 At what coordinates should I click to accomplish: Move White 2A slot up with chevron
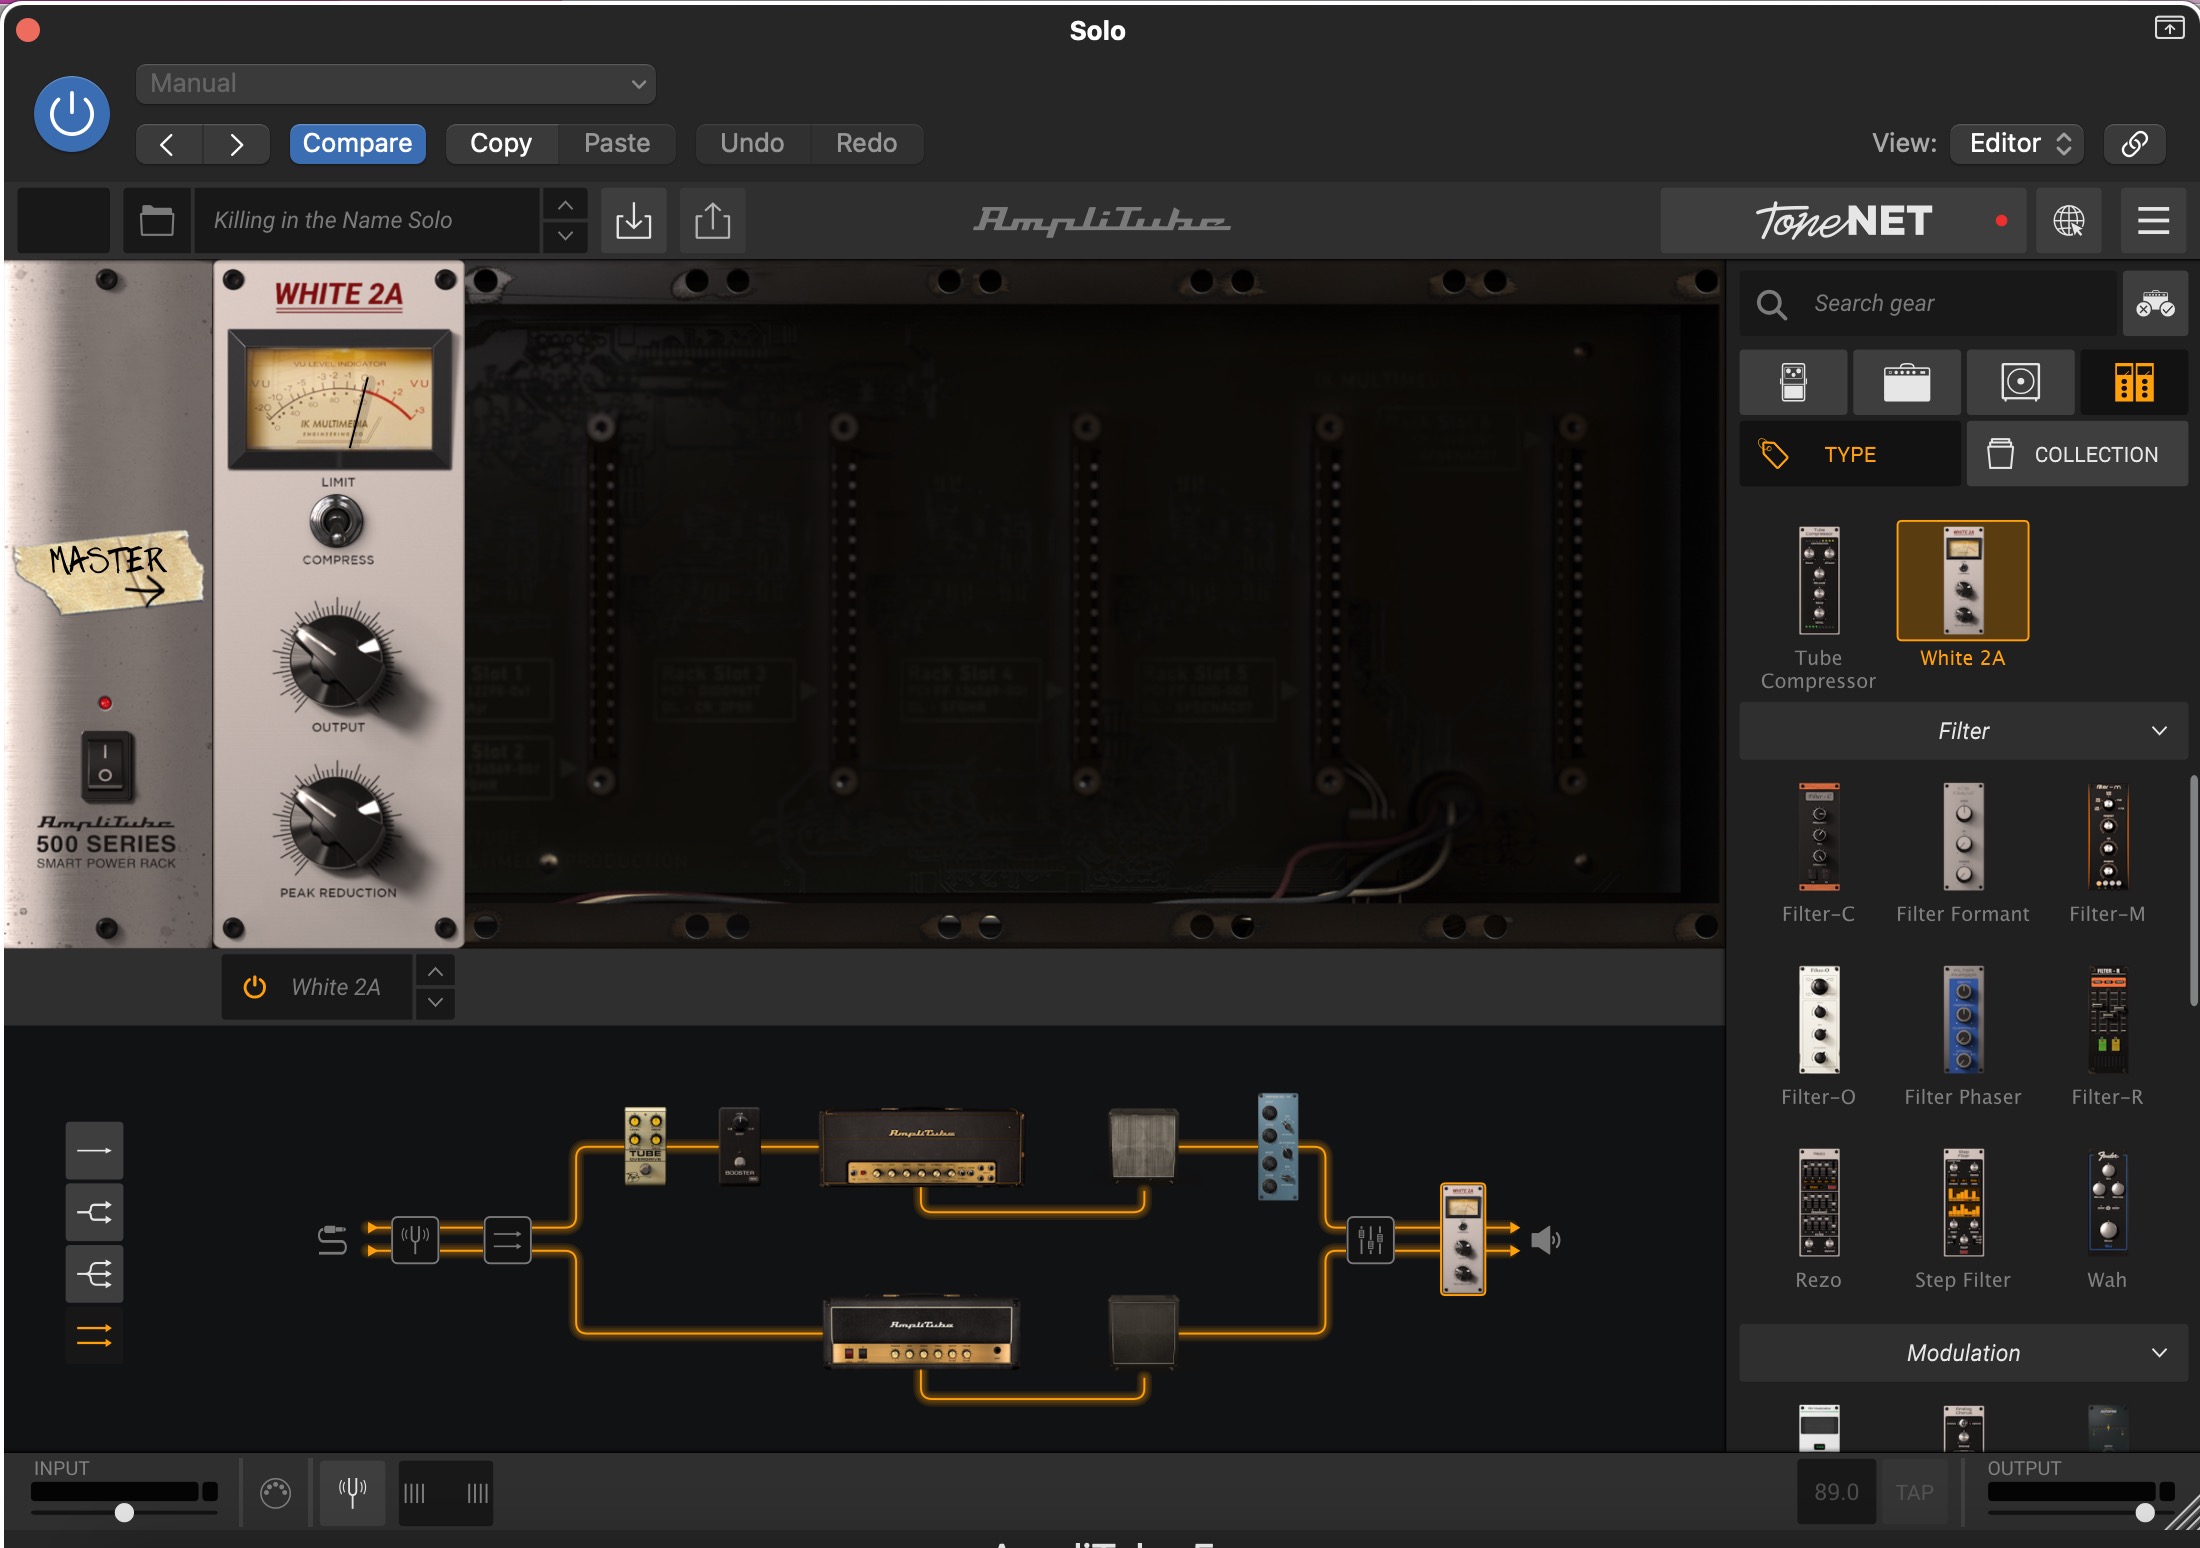click(435, 971)
